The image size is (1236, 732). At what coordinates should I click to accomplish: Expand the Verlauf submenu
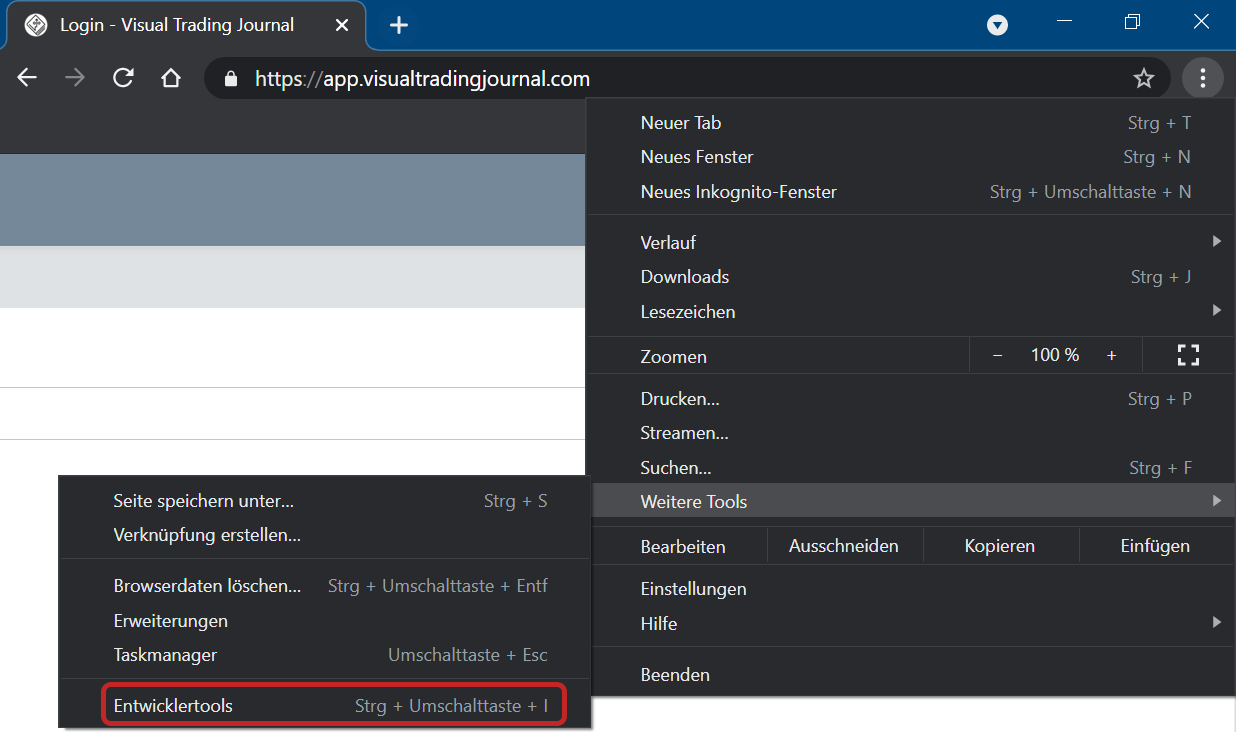(x=908, y=242)
